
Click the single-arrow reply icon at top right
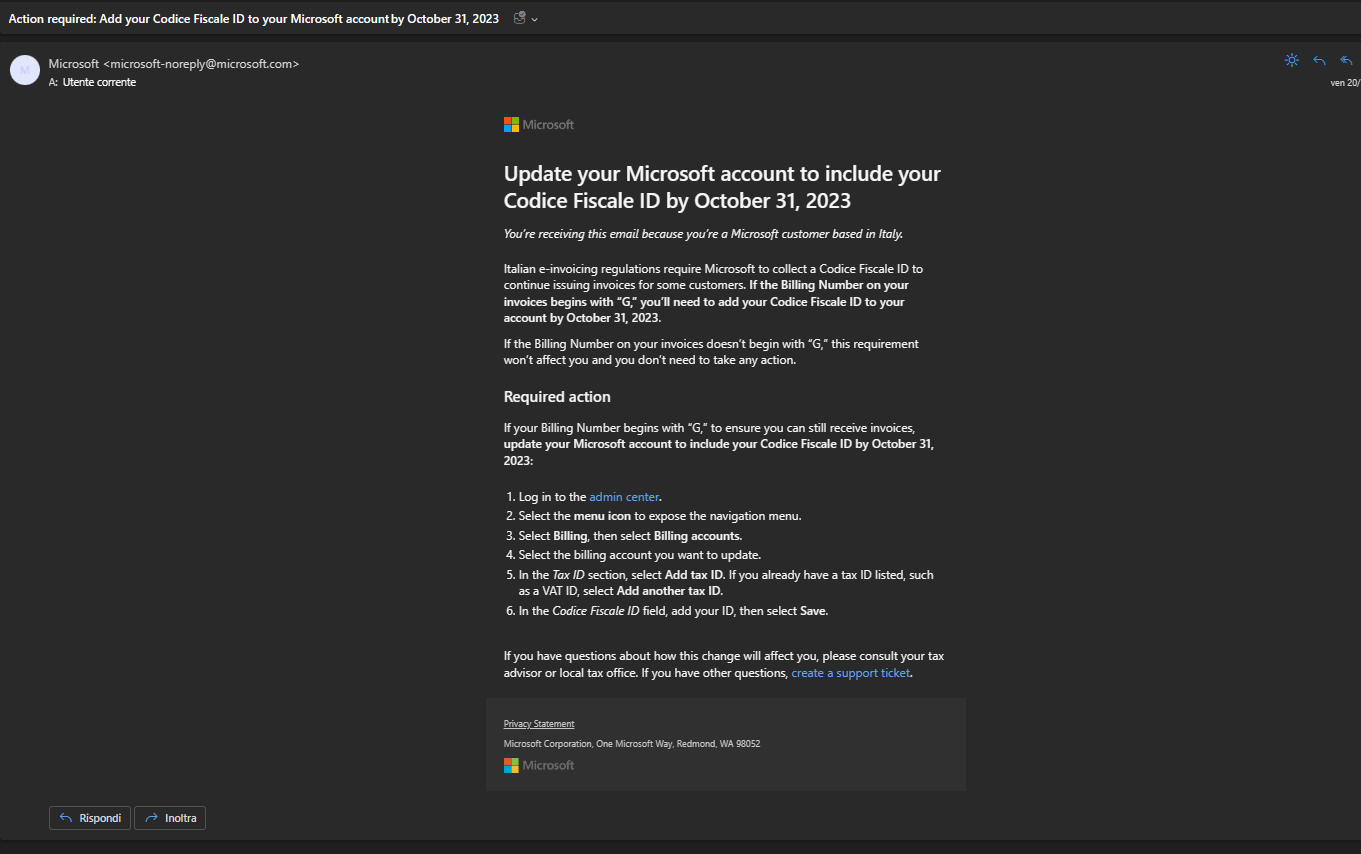click(1319, 61)
